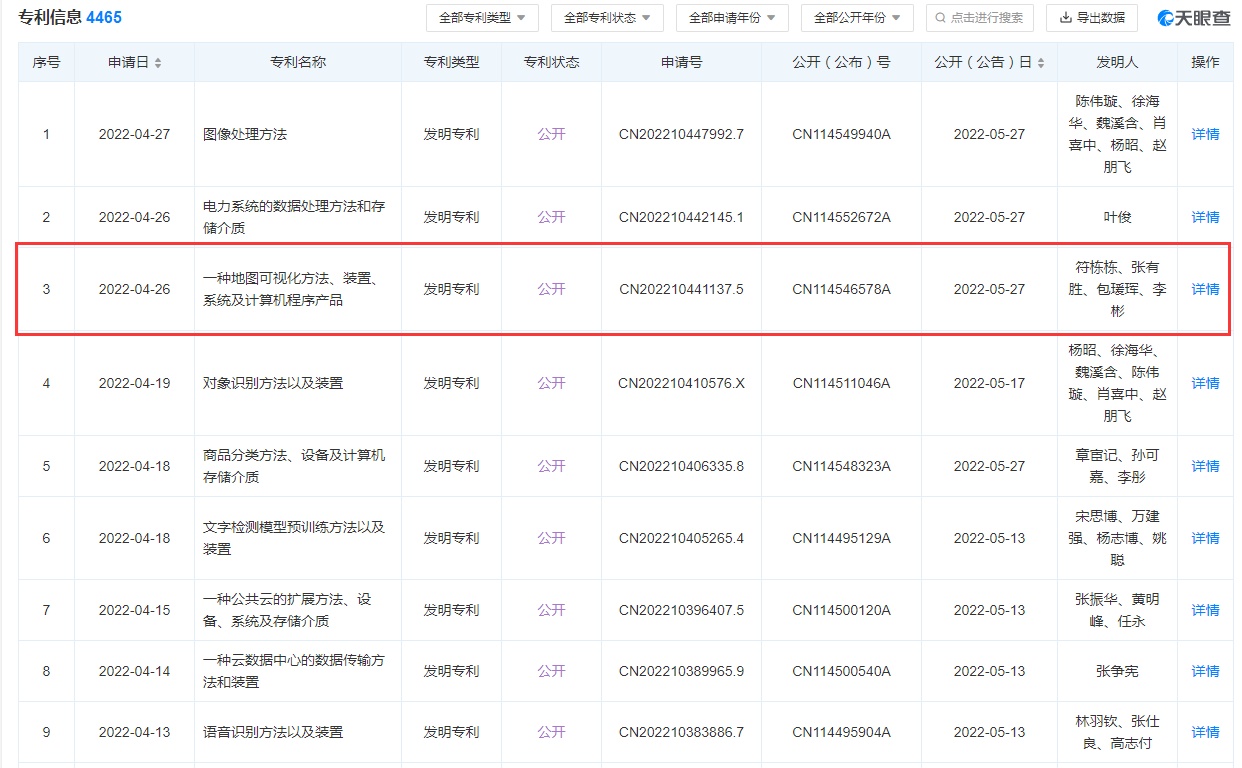The width and height of the screenshot is (1242, 768).
Task: Open 详情 for 图像处理方法 patent
Action: click(1205, 134)
